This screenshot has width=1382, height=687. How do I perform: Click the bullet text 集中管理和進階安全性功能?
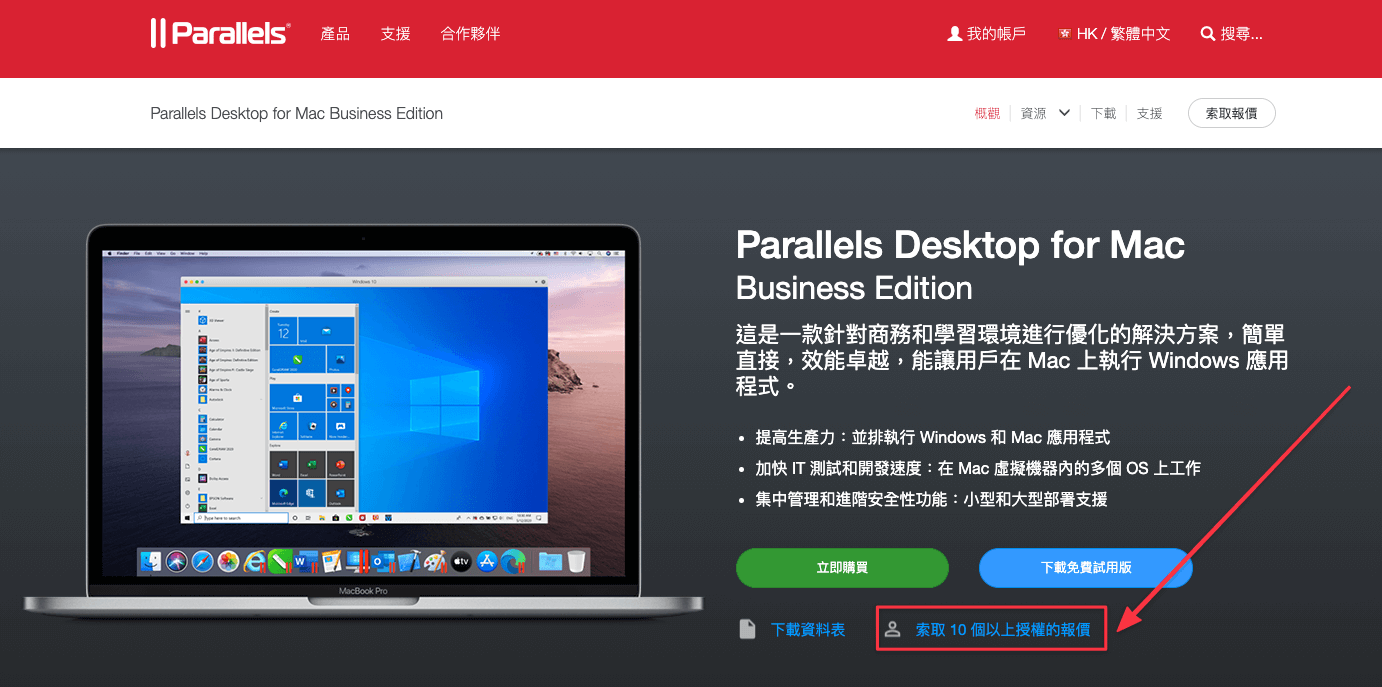tap(851, 499)
